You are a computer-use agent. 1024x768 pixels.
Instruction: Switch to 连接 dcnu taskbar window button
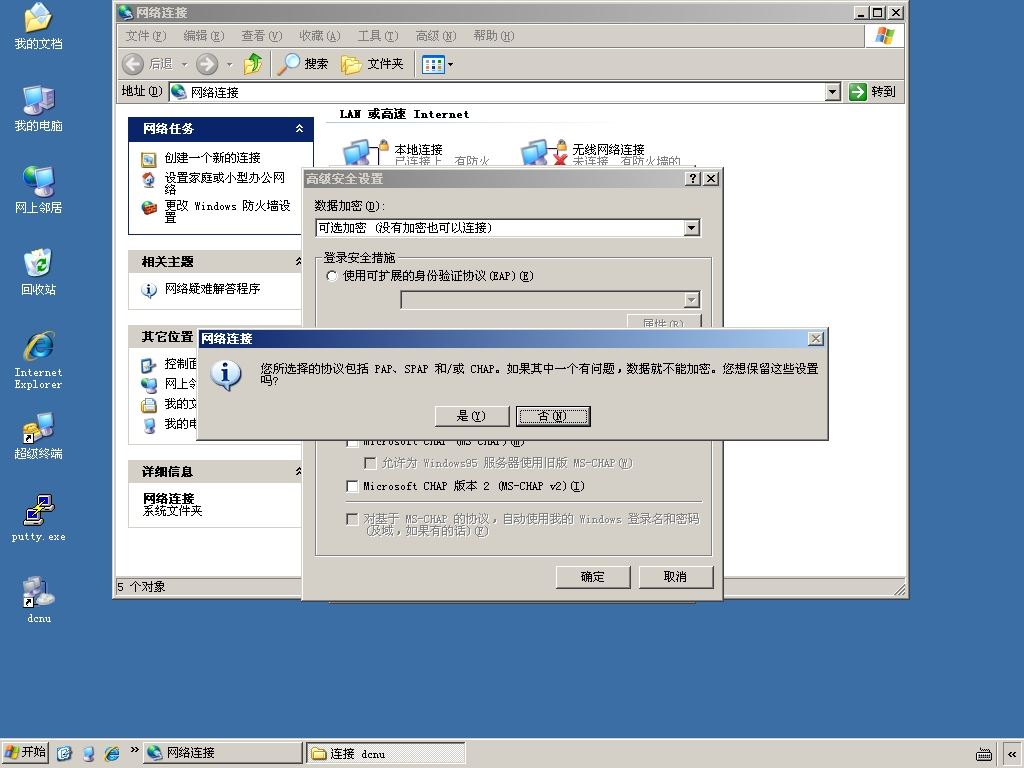pos(385,753)
